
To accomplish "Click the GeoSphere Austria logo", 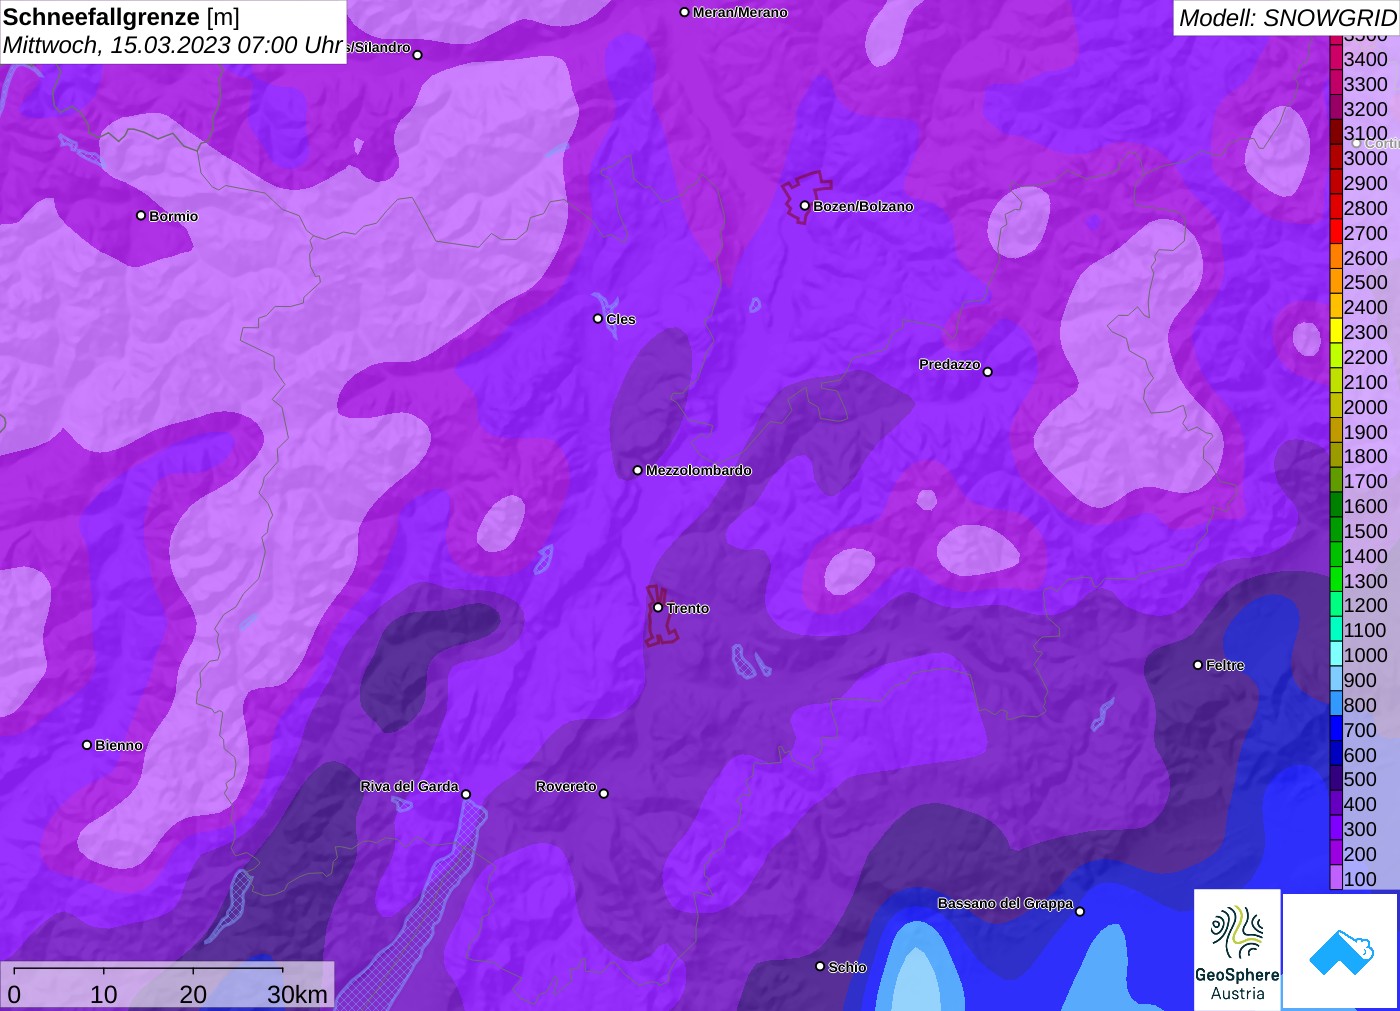I will 1237,950.
